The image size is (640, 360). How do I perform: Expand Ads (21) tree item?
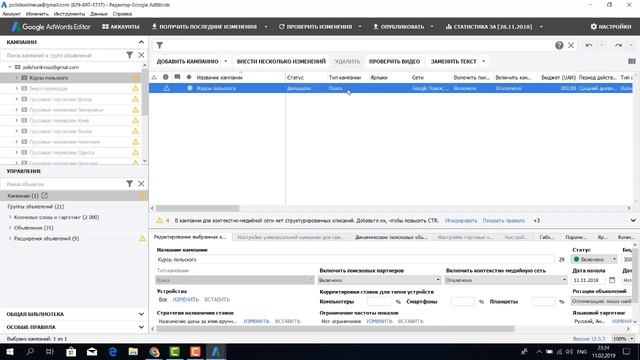coord(10,228)
